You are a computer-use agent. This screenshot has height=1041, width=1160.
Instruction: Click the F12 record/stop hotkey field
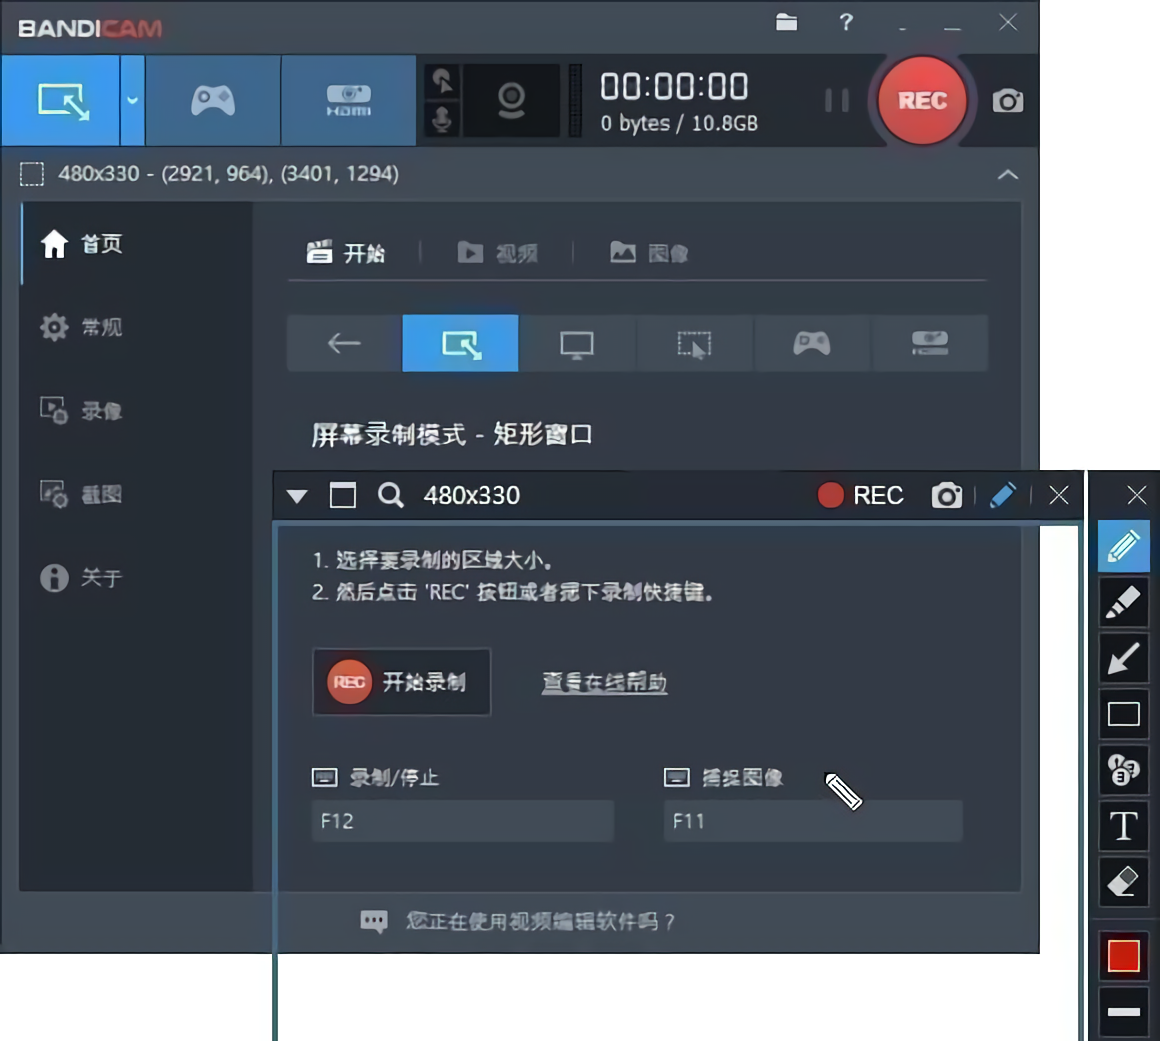coord(462,821)
